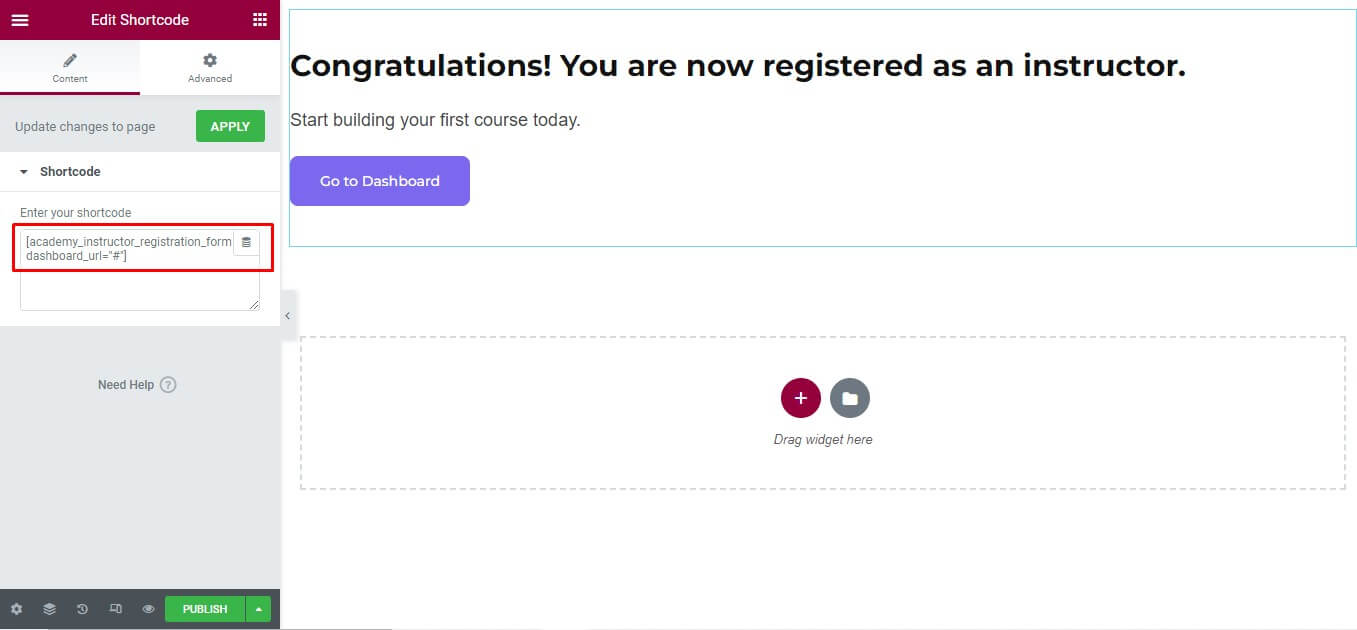Open the Elementor hamburger menu
Image resolution: width=1357 pixels, height=630 pixels.
coord(20,20)
